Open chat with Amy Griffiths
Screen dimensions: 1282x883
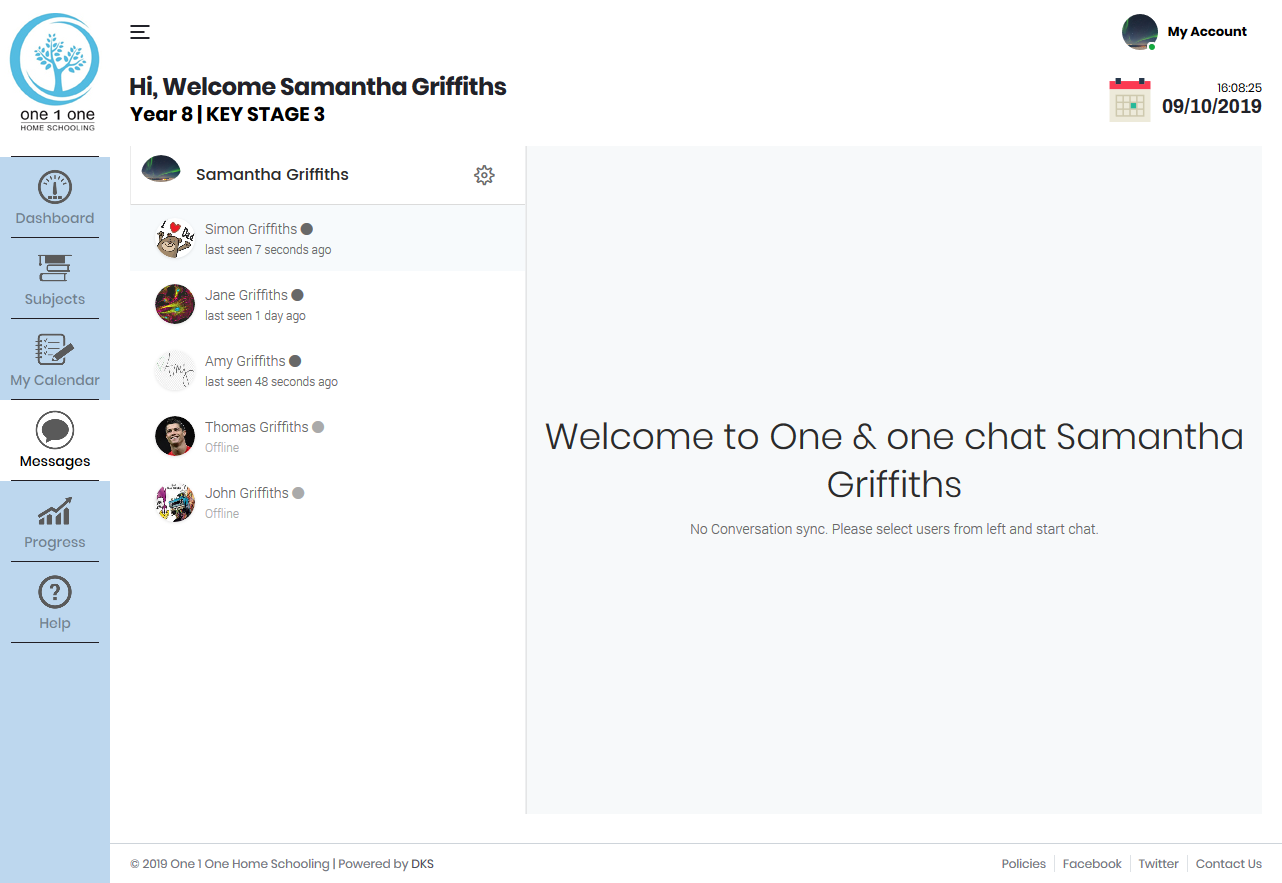point(246,370)
